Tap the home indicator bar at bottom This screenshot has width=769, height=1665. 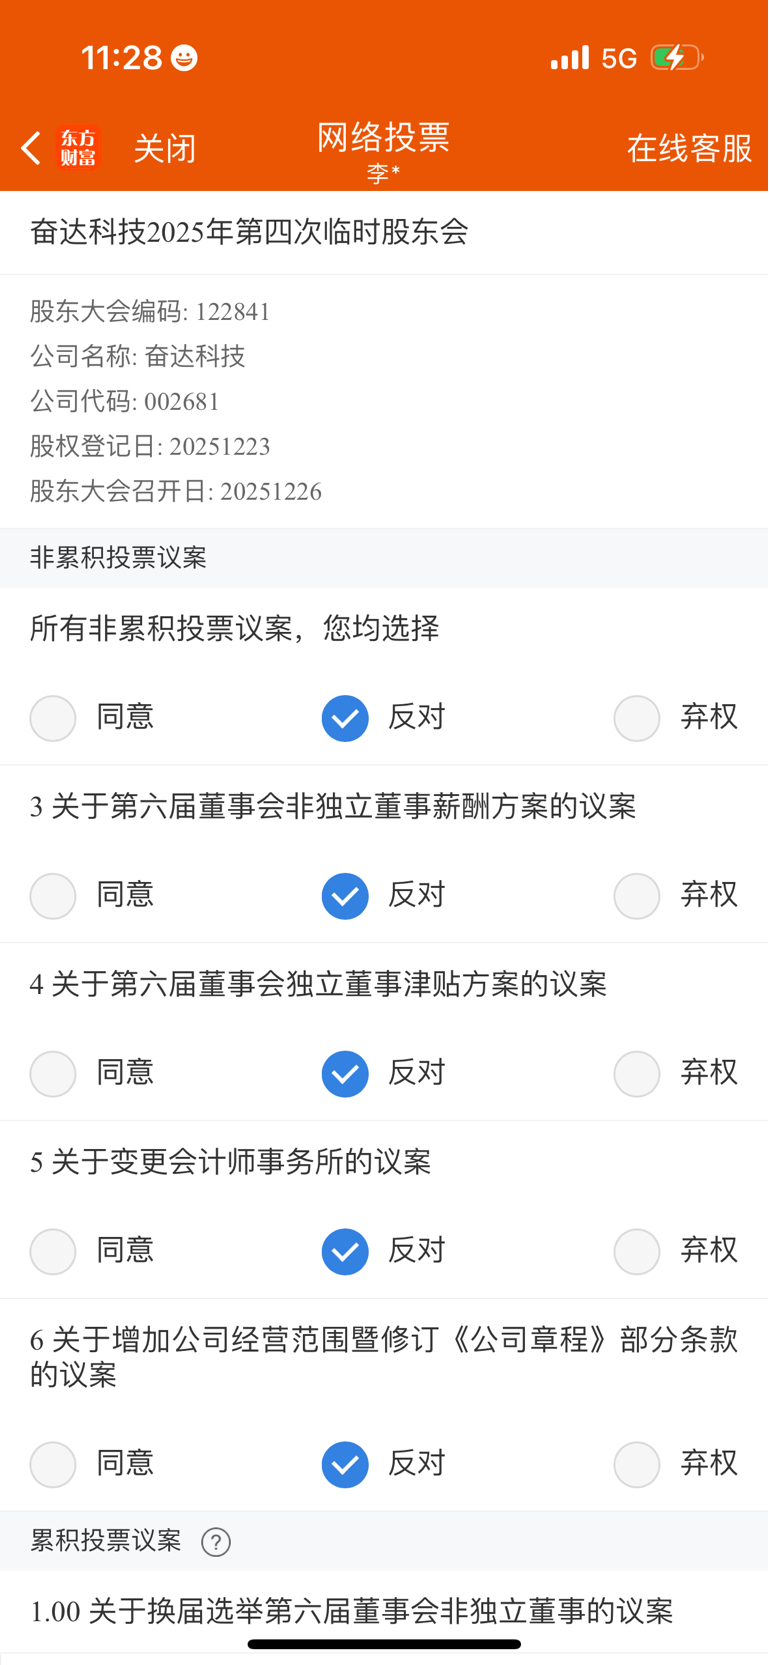384,1644
